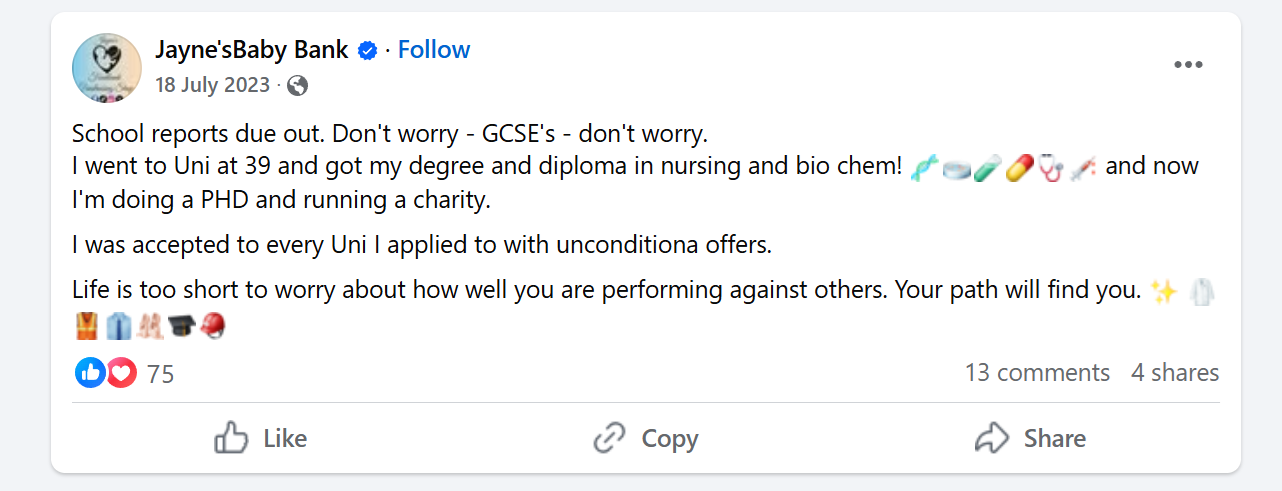Screen dimensions: 1282x491
Task: View the 13 comments
Action: click(1037, 373)
